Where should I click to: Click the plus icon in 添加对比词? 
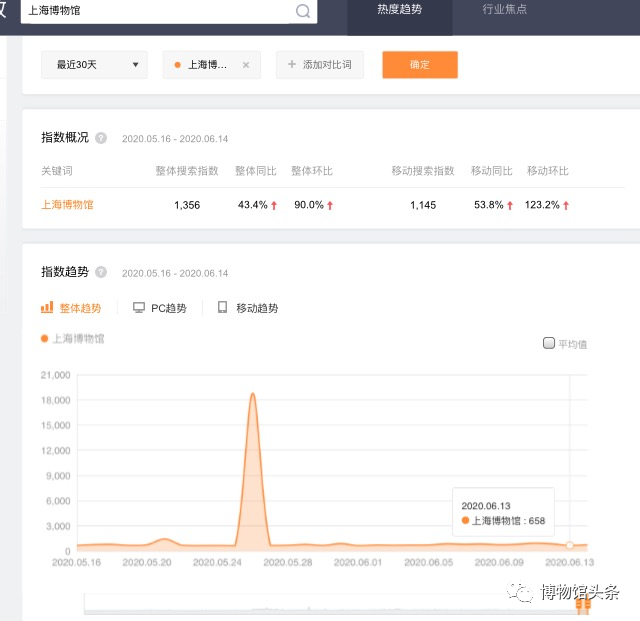click(x=291, y=64)
